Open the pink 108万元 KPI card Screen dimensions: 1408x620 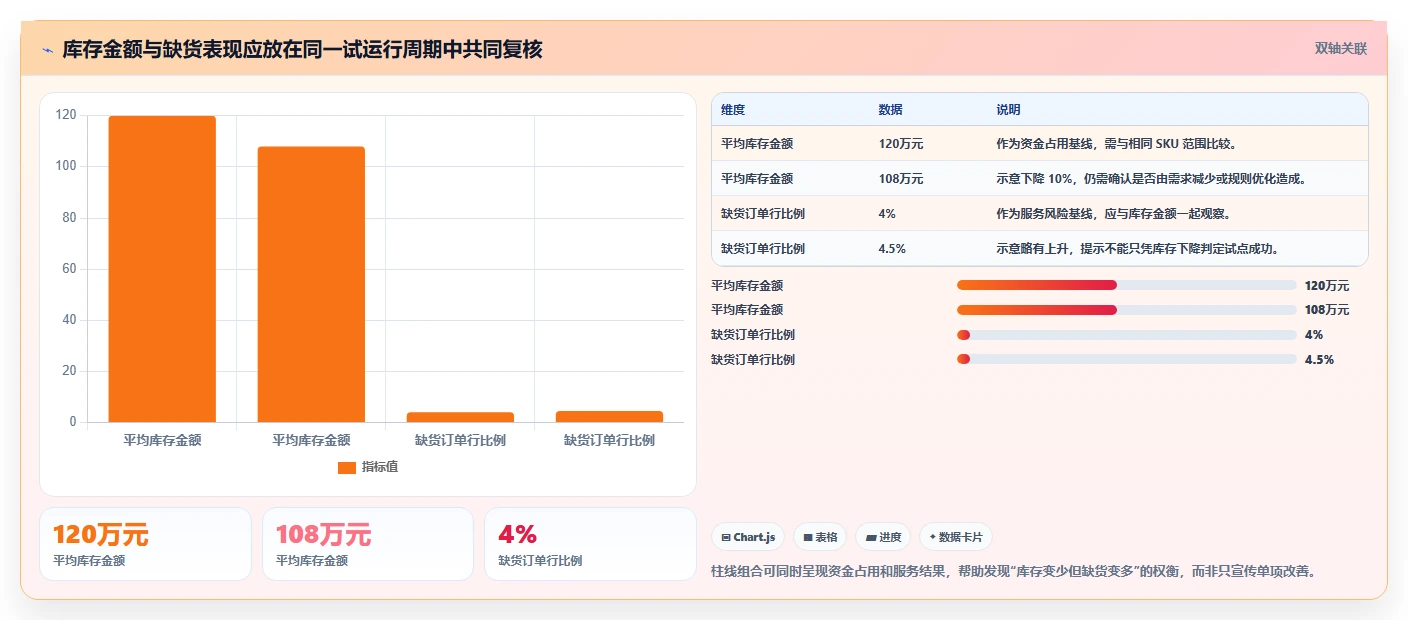(x=368, y=544)
